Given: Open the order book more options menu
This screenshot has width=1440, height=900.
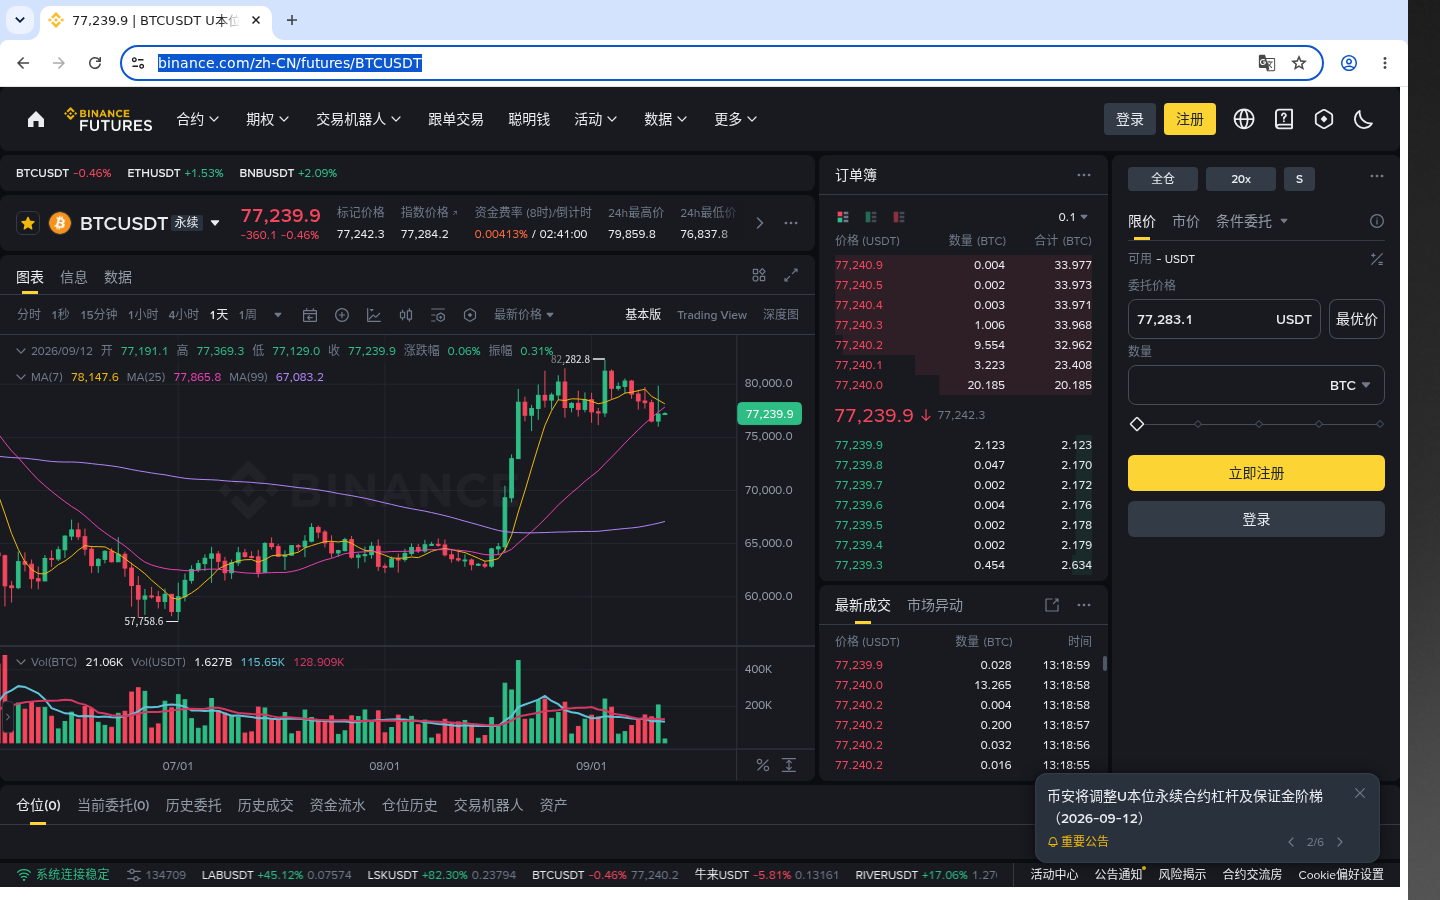Looking at the screenshot, I should tap(1084, 175).
